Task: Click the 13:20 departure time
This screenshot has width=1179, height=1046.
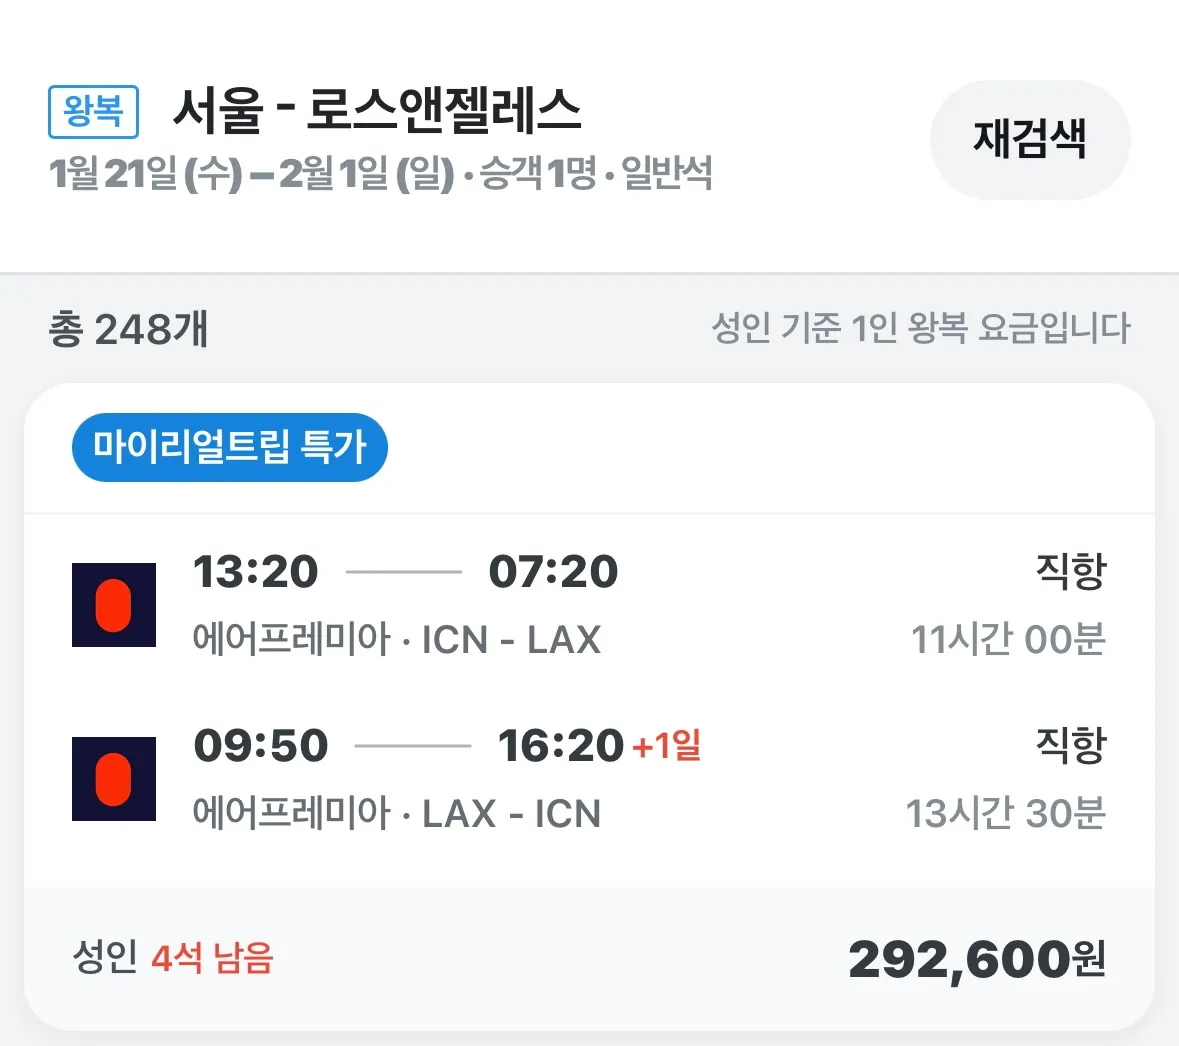Action: pos(255,571)
